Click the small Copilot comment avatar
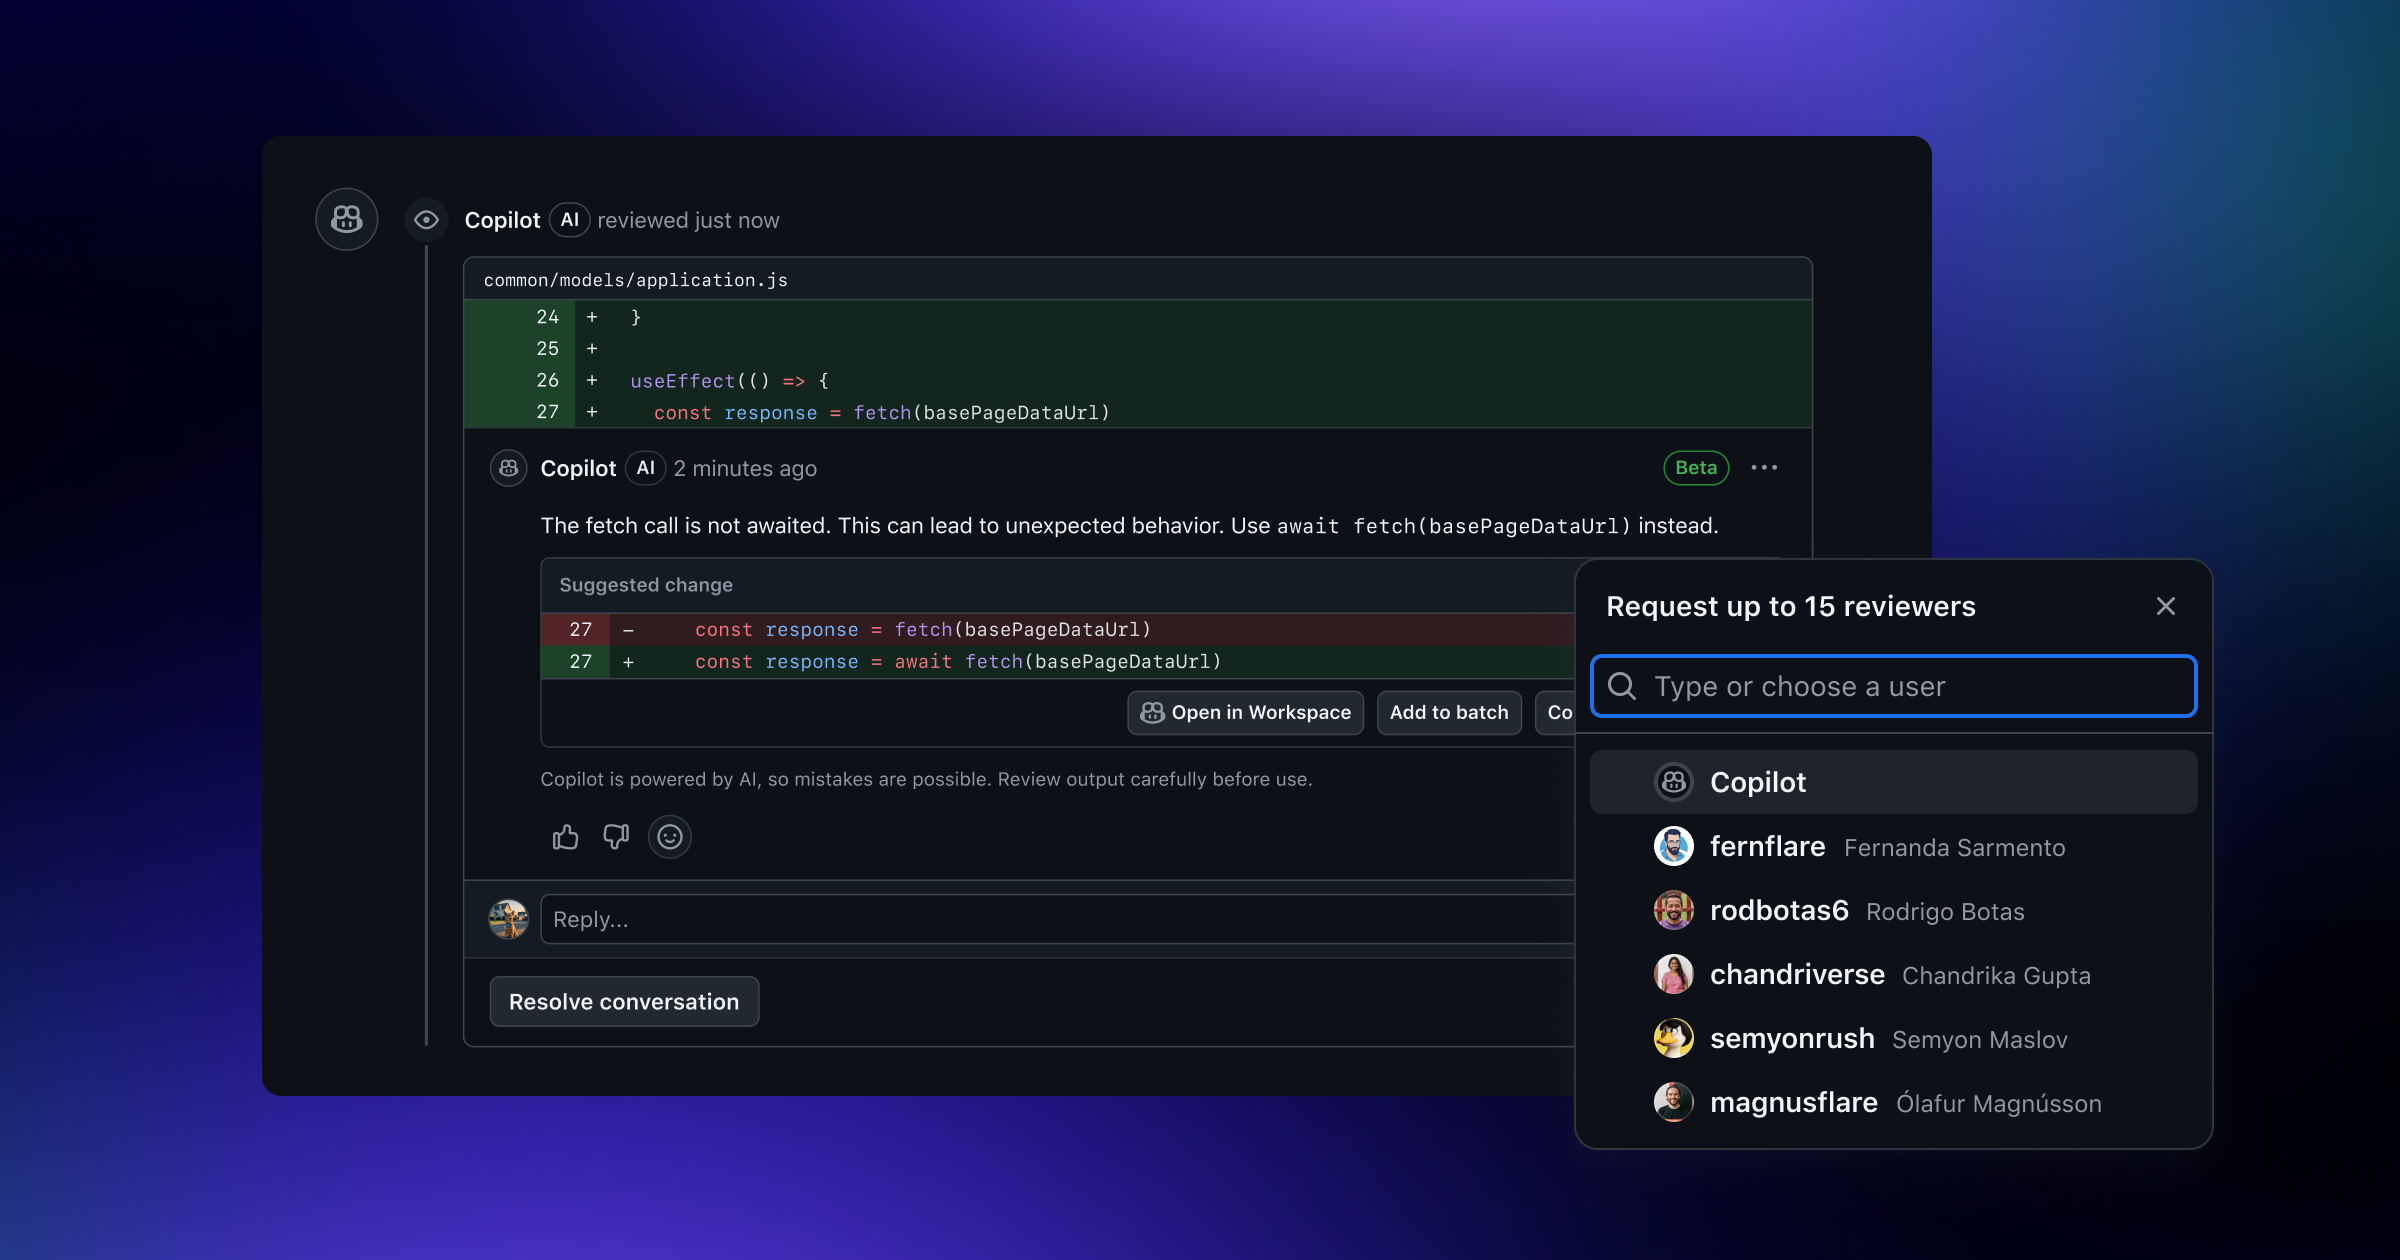Screen dimensions: 2400x1260 pos(508,468)
